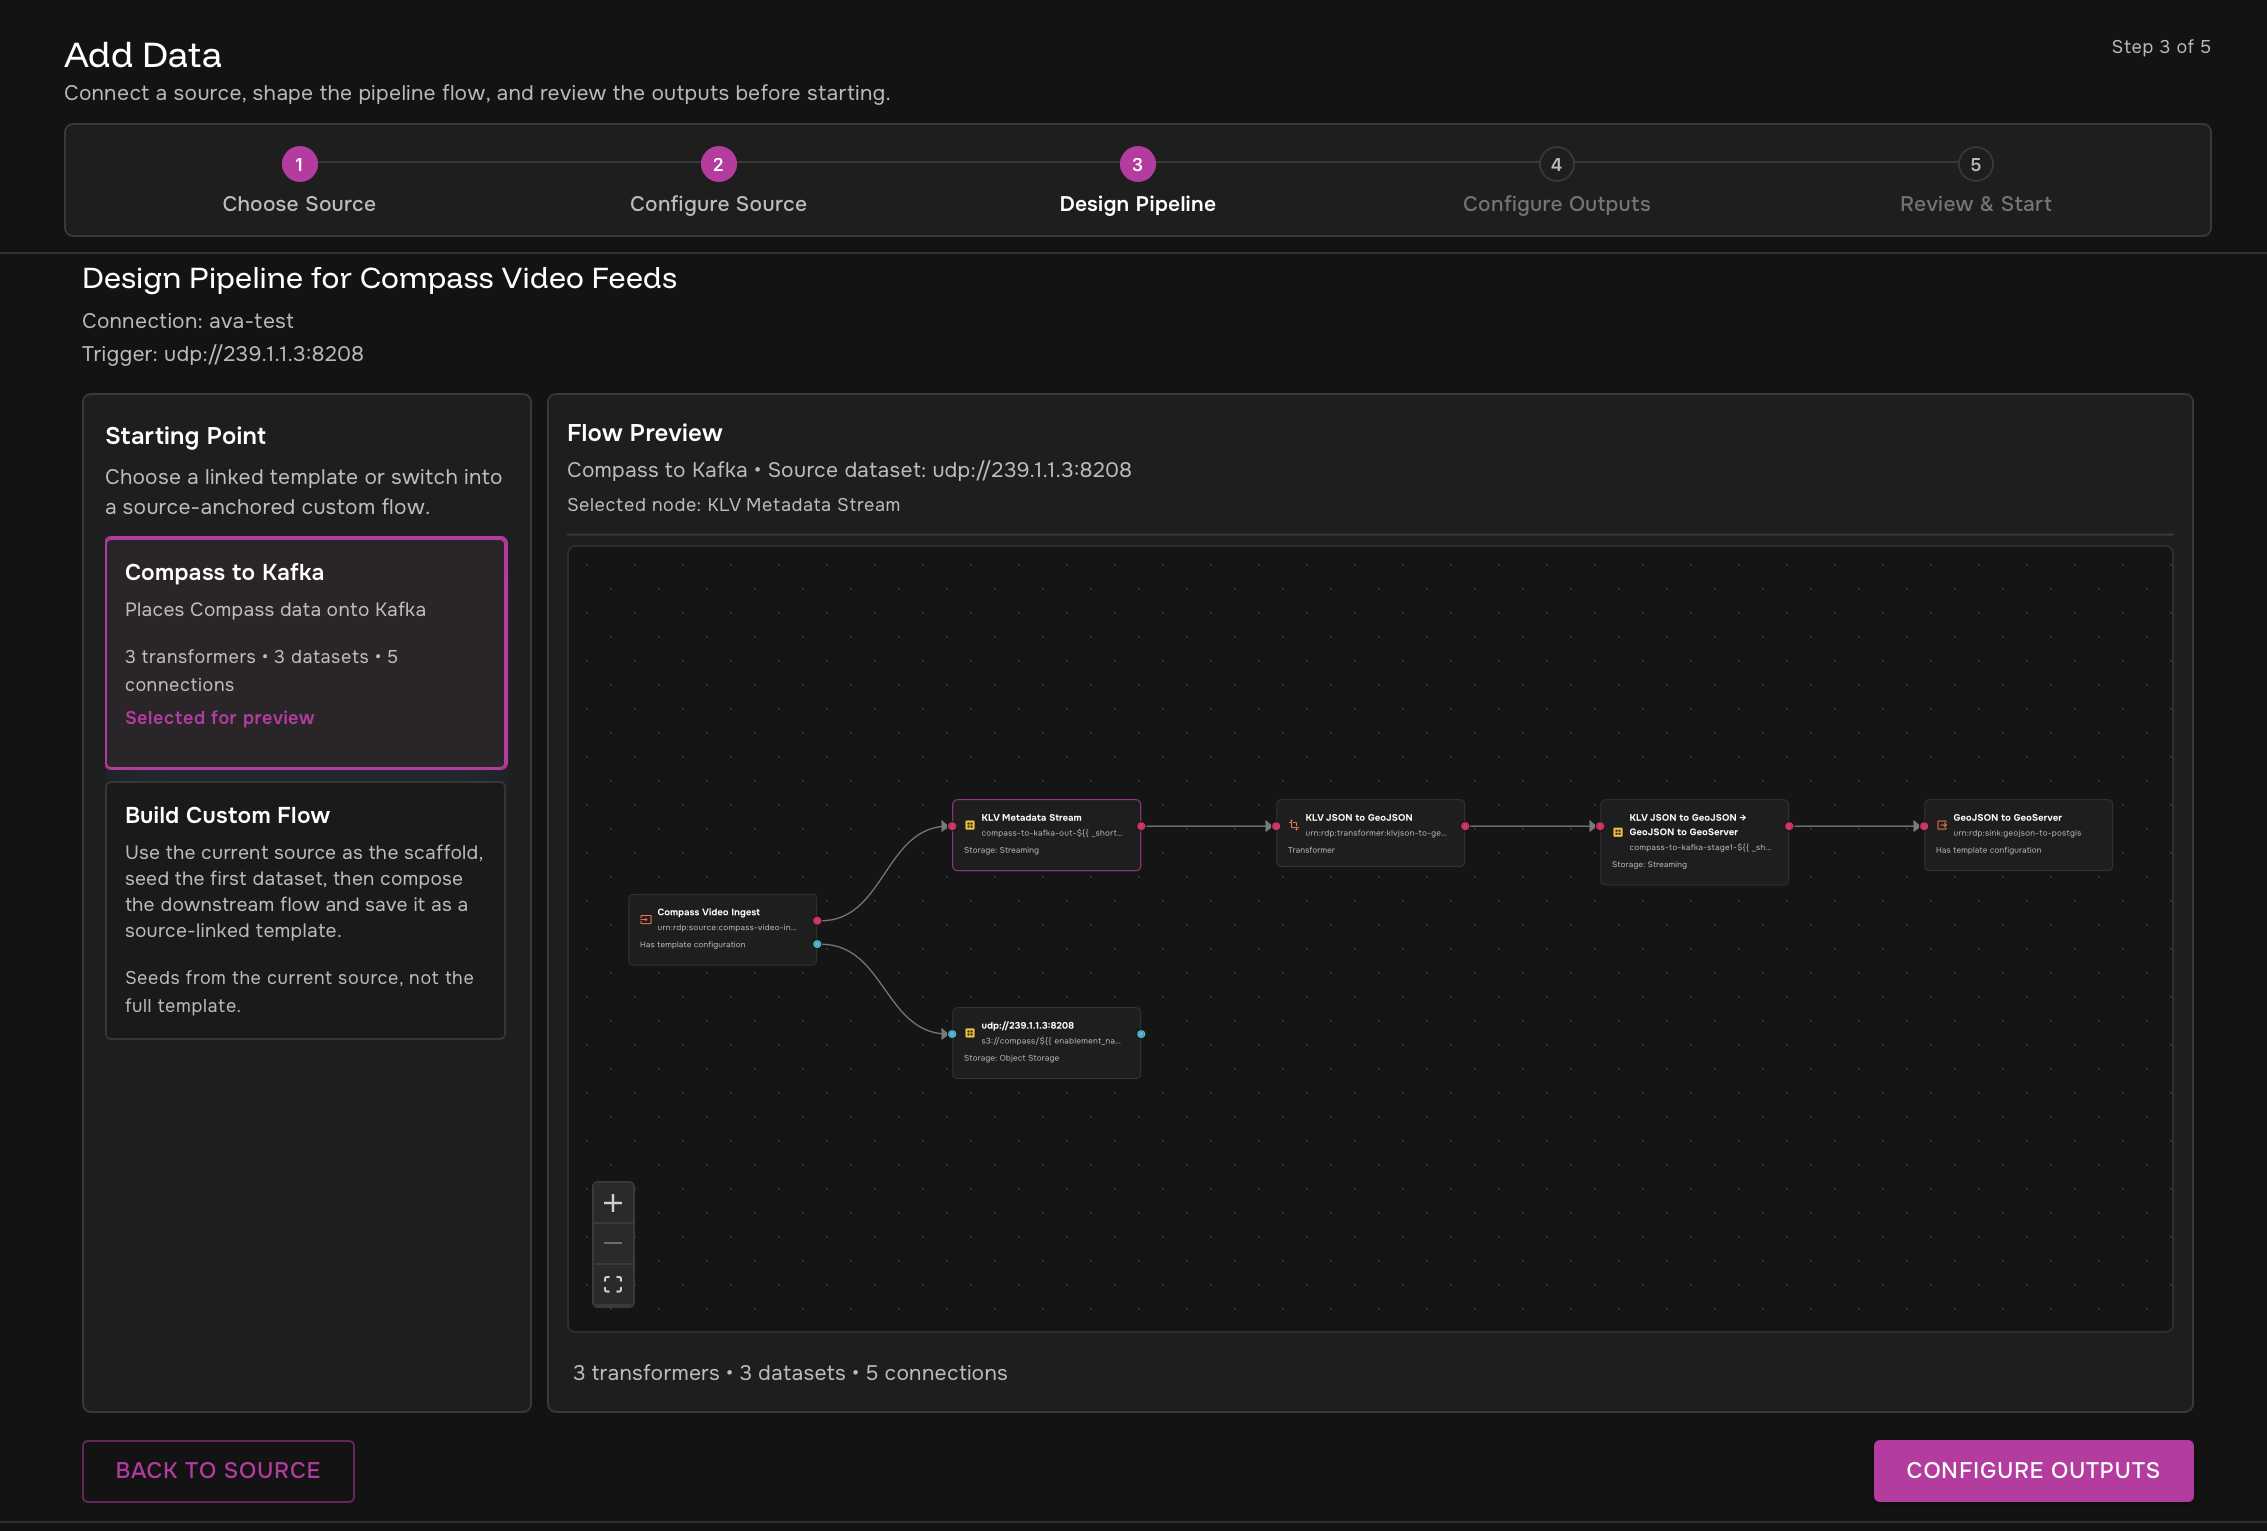Click KLV JSON to GeoJSON transformer input port

pyautogui.click(x=1276, y=826)
